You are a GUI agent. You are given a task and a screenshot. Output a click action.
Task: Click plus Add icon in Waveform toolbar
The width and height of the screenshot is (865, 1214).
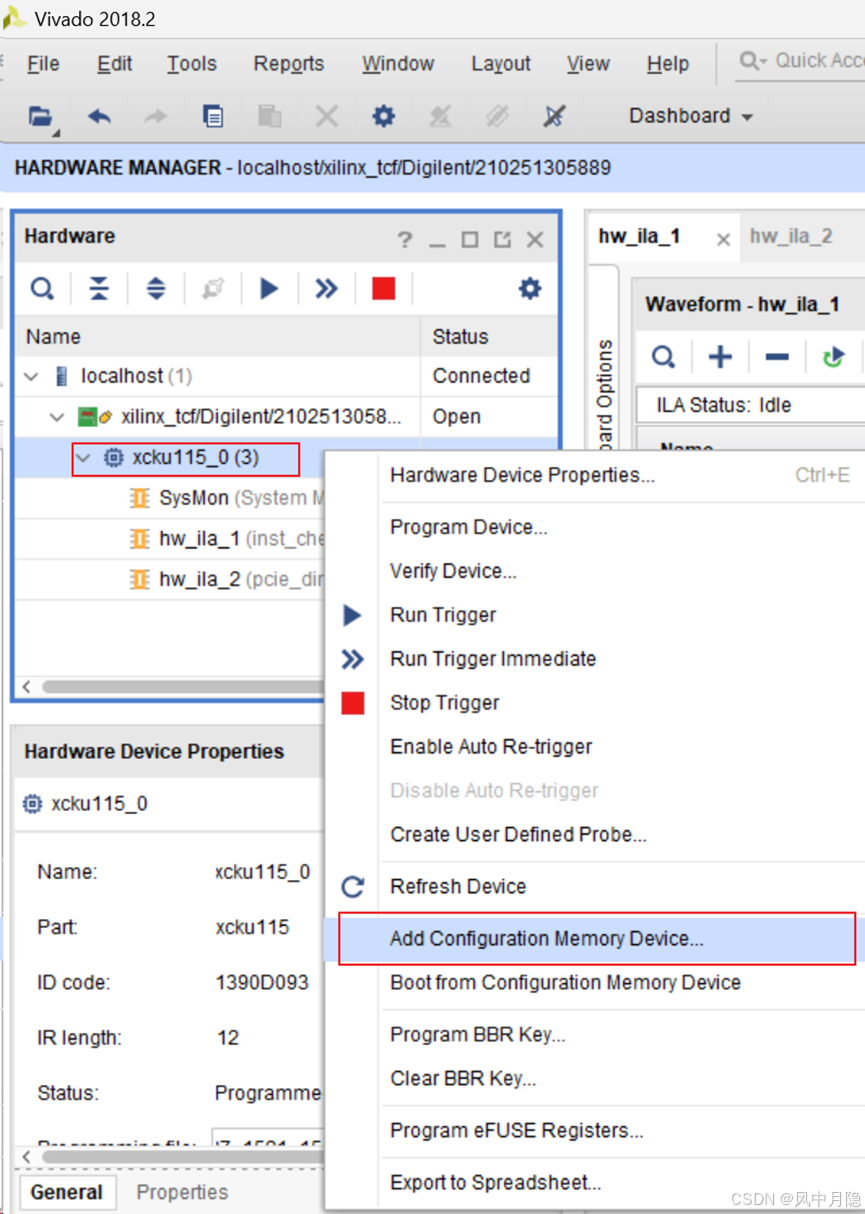tap(720, 356)
